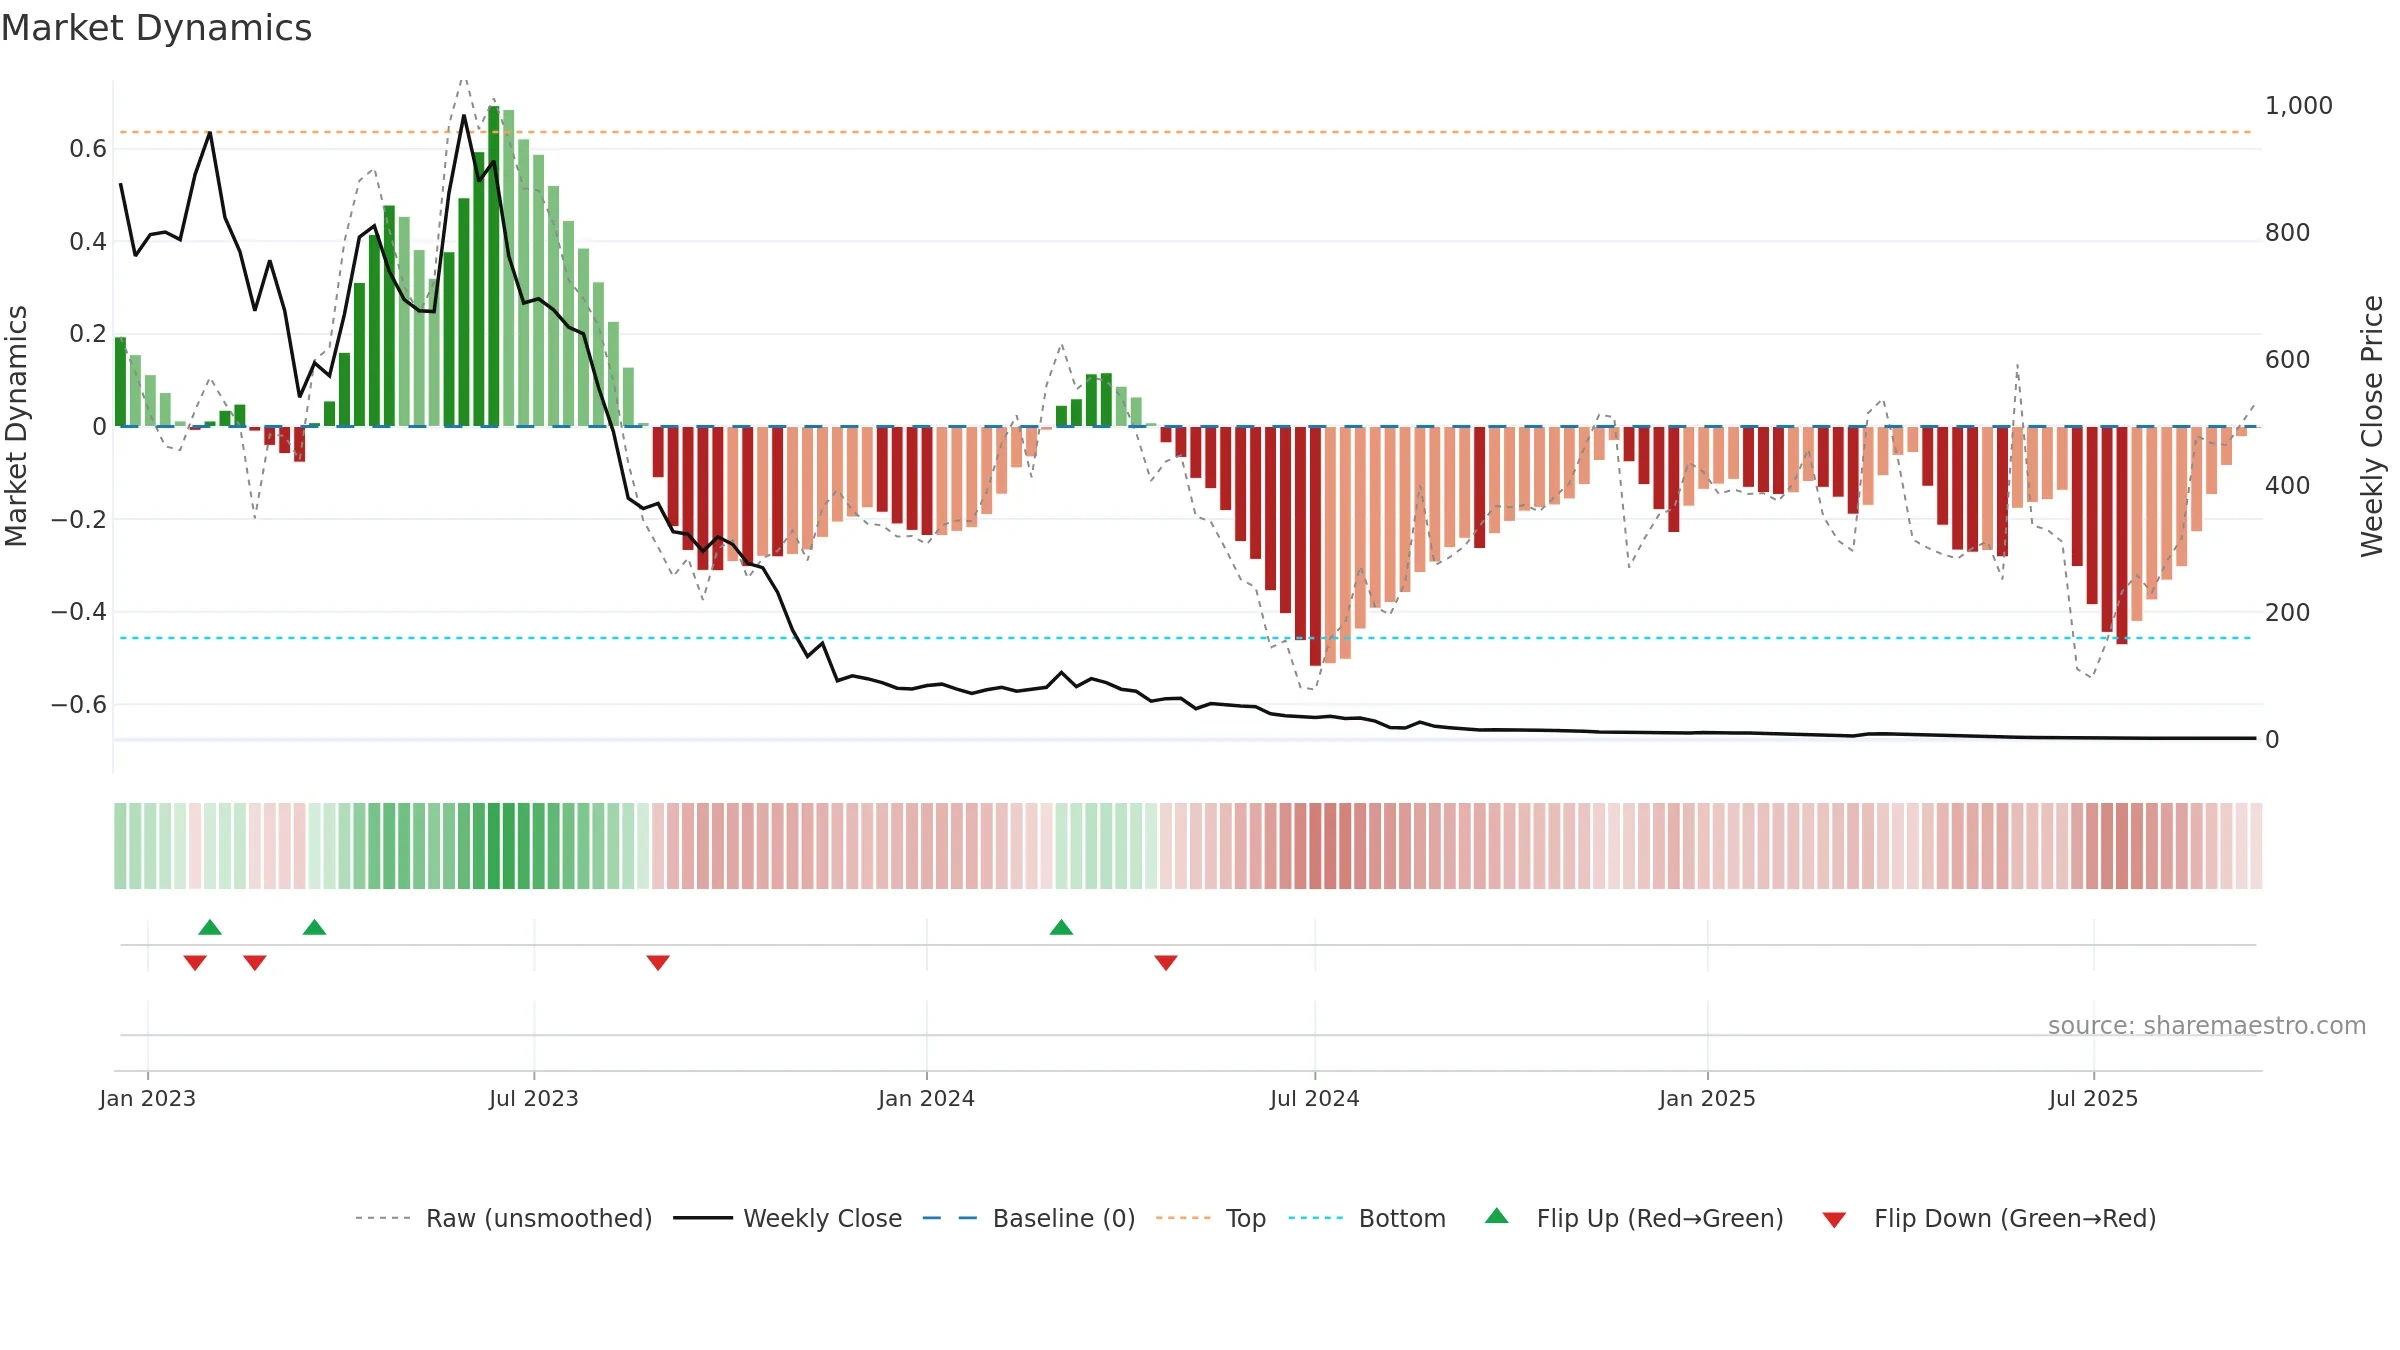Viewport: 2400px width, 1350px height.
Task: Toggle the Top legend entry
Action: click(x=1210, y=1218)
